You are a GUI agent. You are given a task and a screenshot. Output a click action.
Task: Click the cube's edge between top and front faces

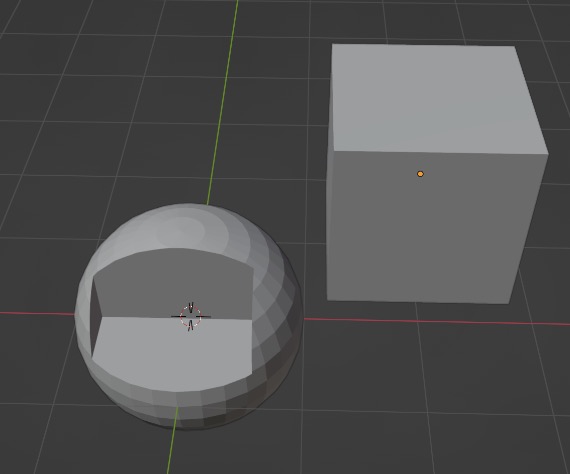(x=438, y=152)
